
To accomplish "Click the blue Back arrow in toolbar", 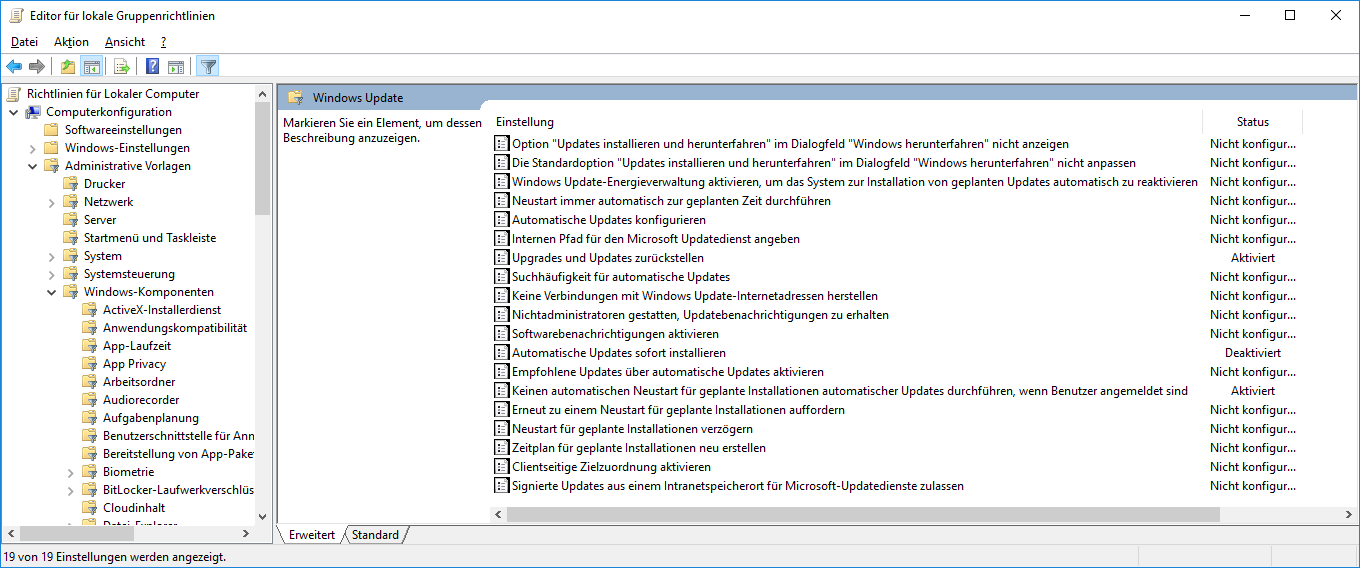I will point(14,67).
